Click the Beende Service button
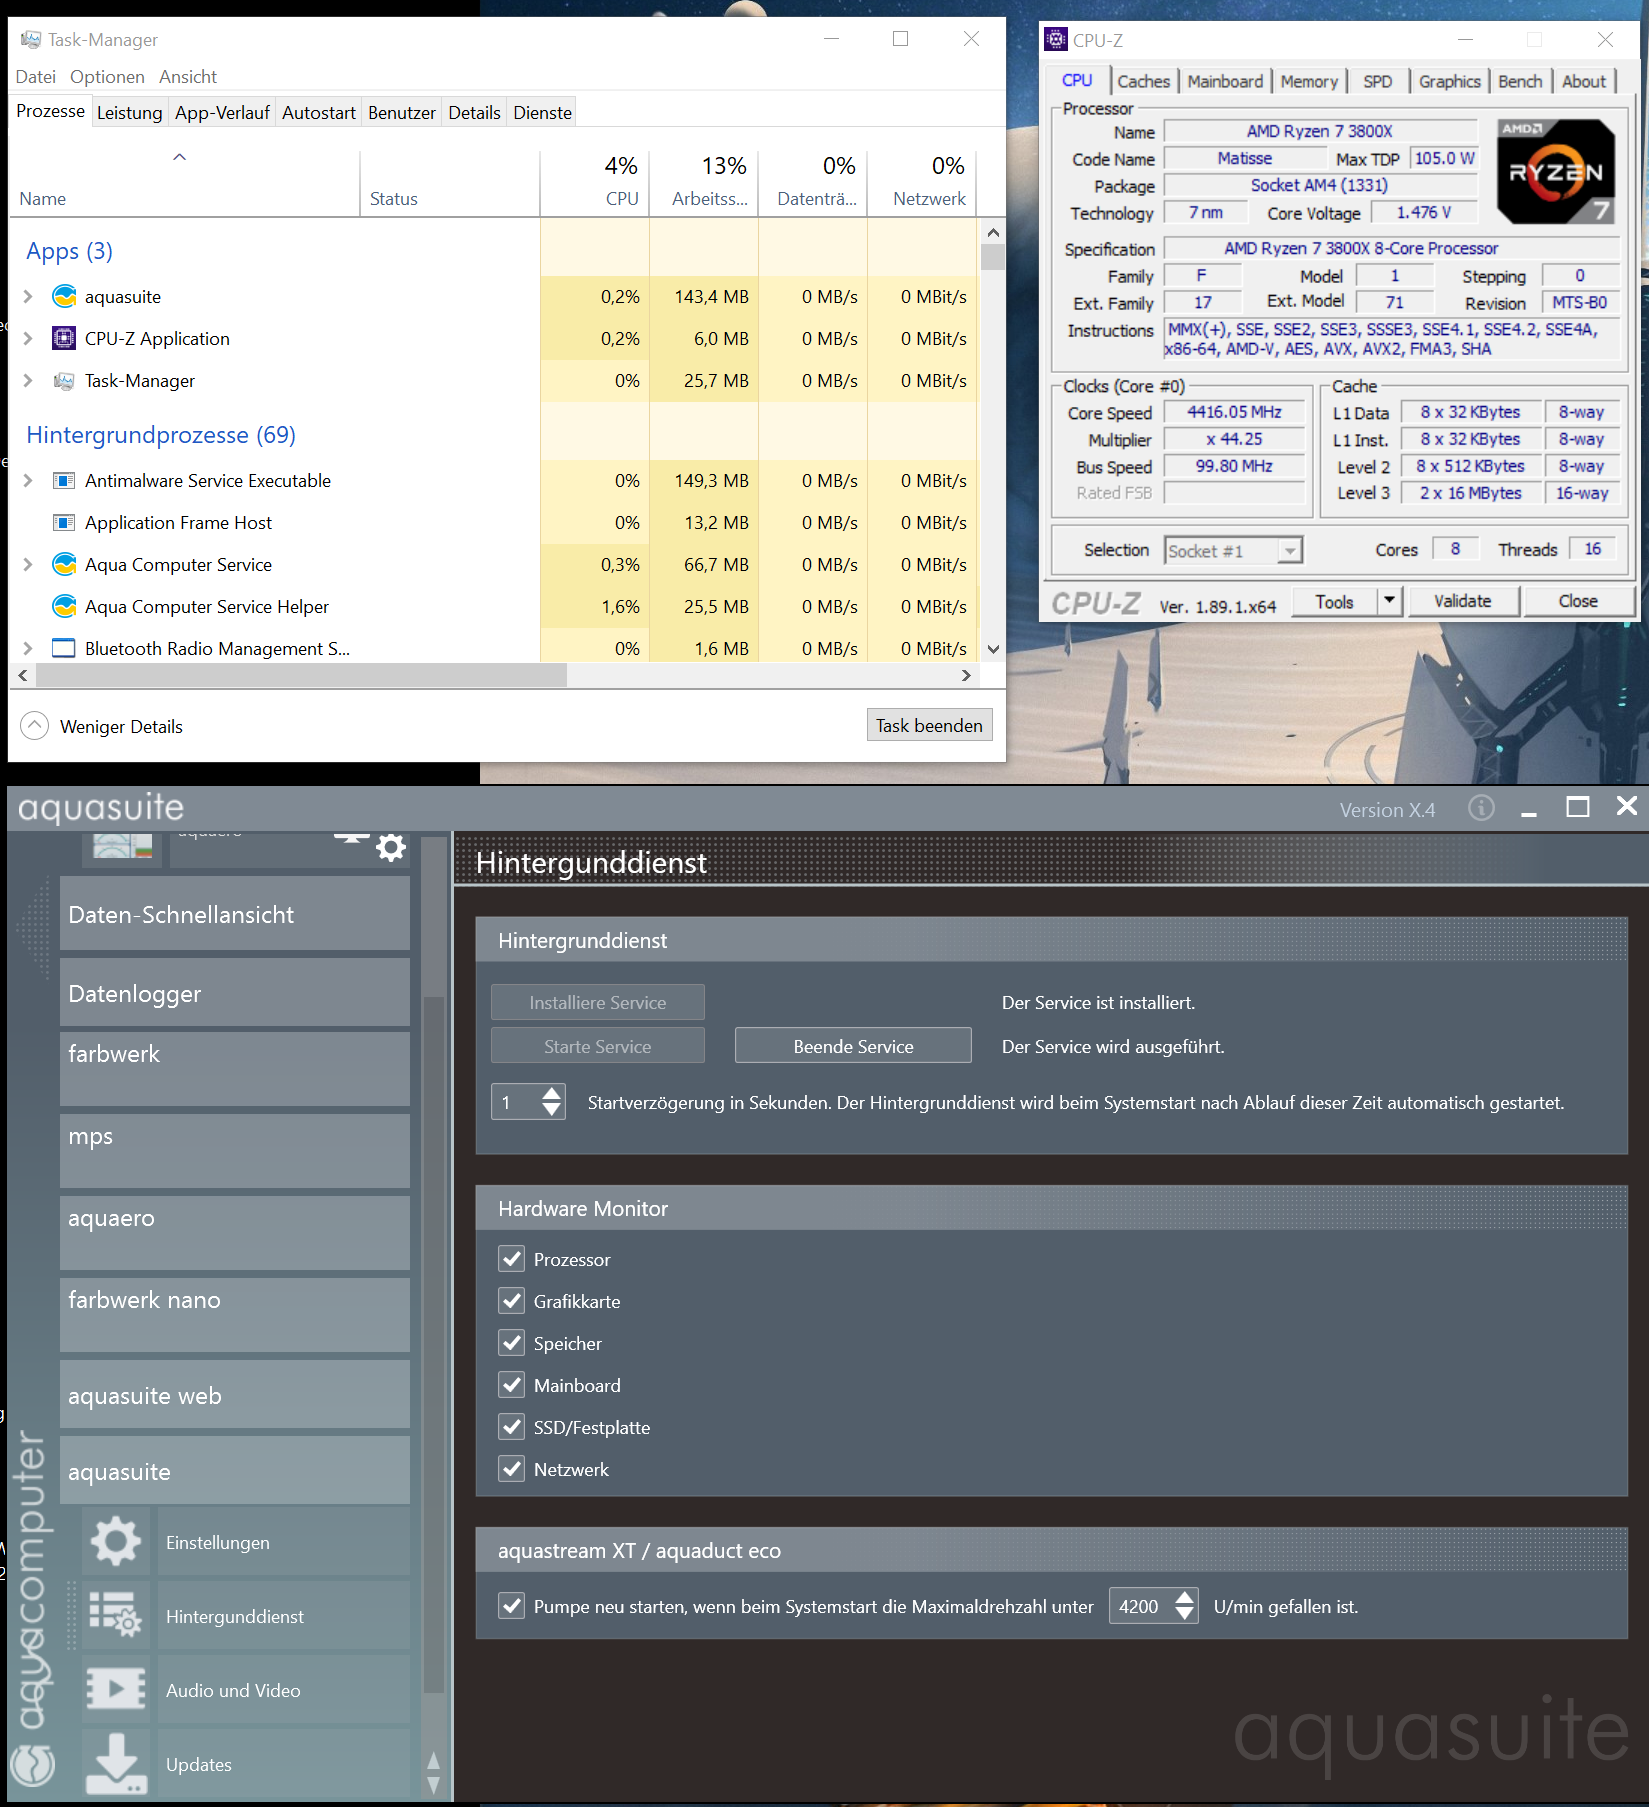The height and width of the screenshot is (1807, 1649). [853, 1046]
